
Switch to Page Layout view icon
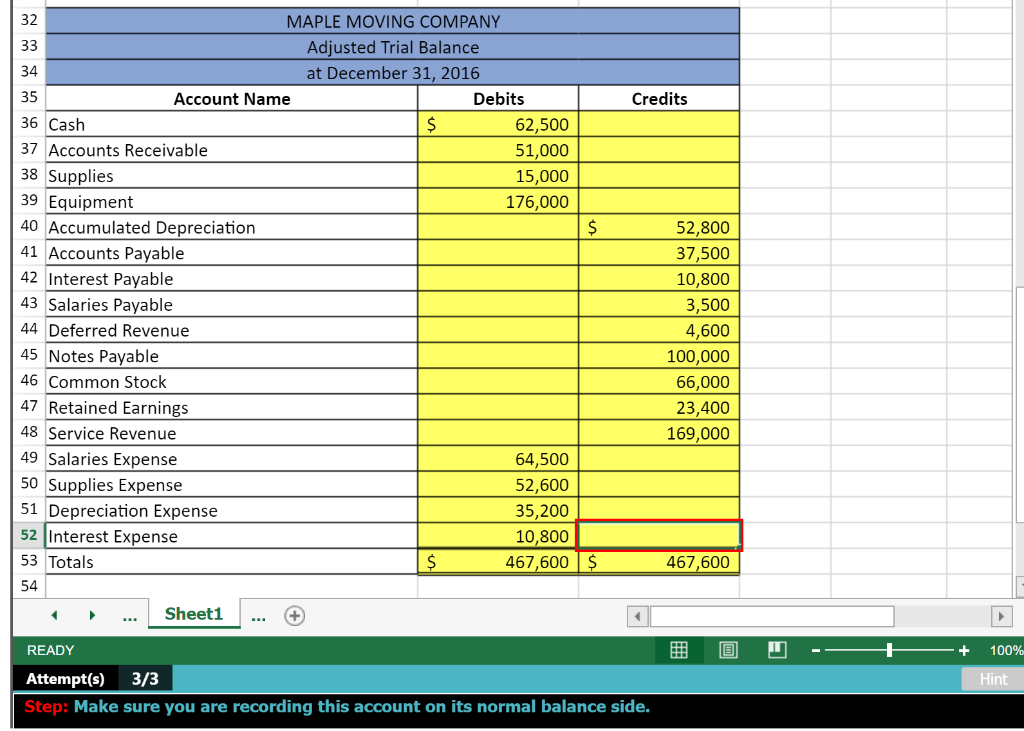728,650
